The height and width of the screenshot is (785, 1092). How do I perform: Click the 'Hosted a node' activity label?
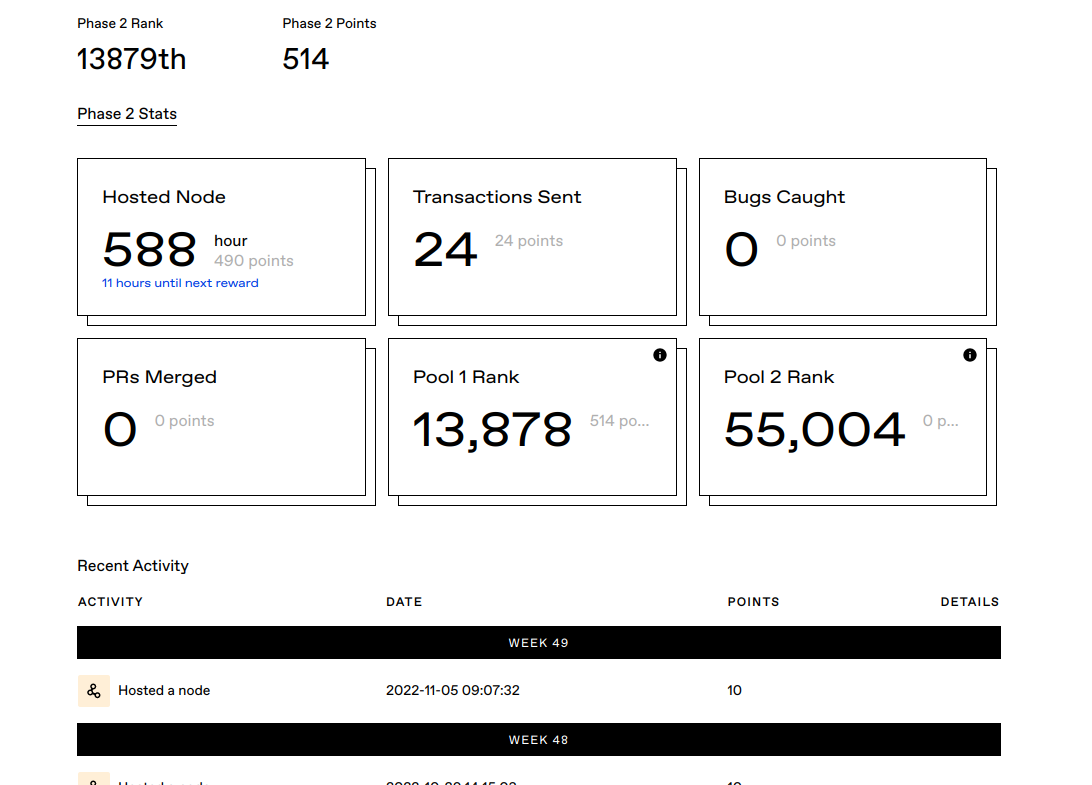[164, 690]
